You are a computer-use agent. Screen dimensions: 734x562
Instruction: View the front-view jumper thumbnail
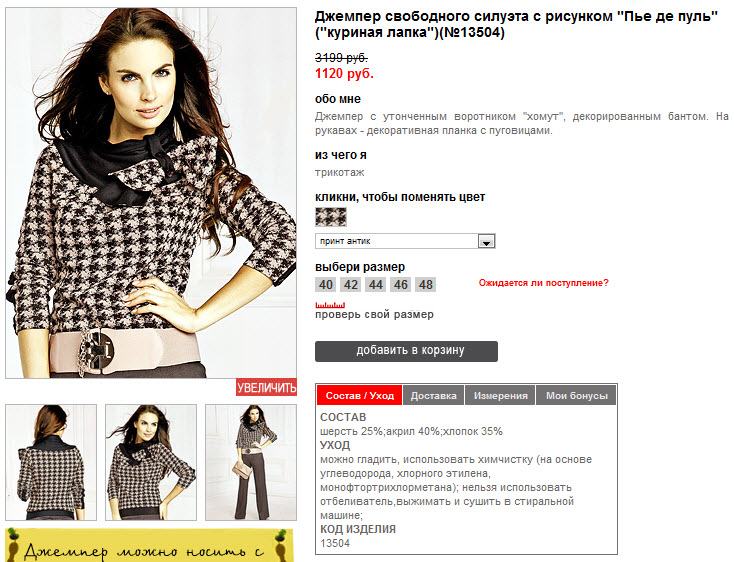(151, 462)
